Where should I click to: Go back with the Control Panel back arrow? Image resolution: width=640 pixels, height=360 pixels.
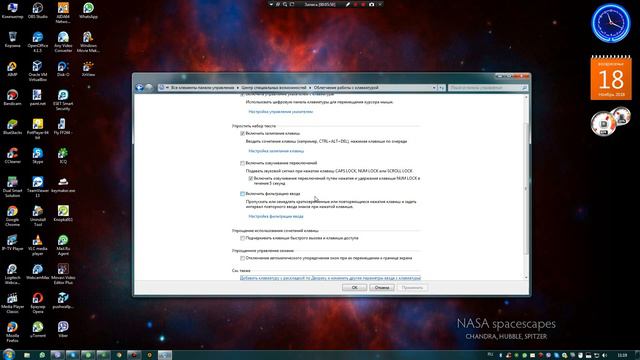click(140, 87)
